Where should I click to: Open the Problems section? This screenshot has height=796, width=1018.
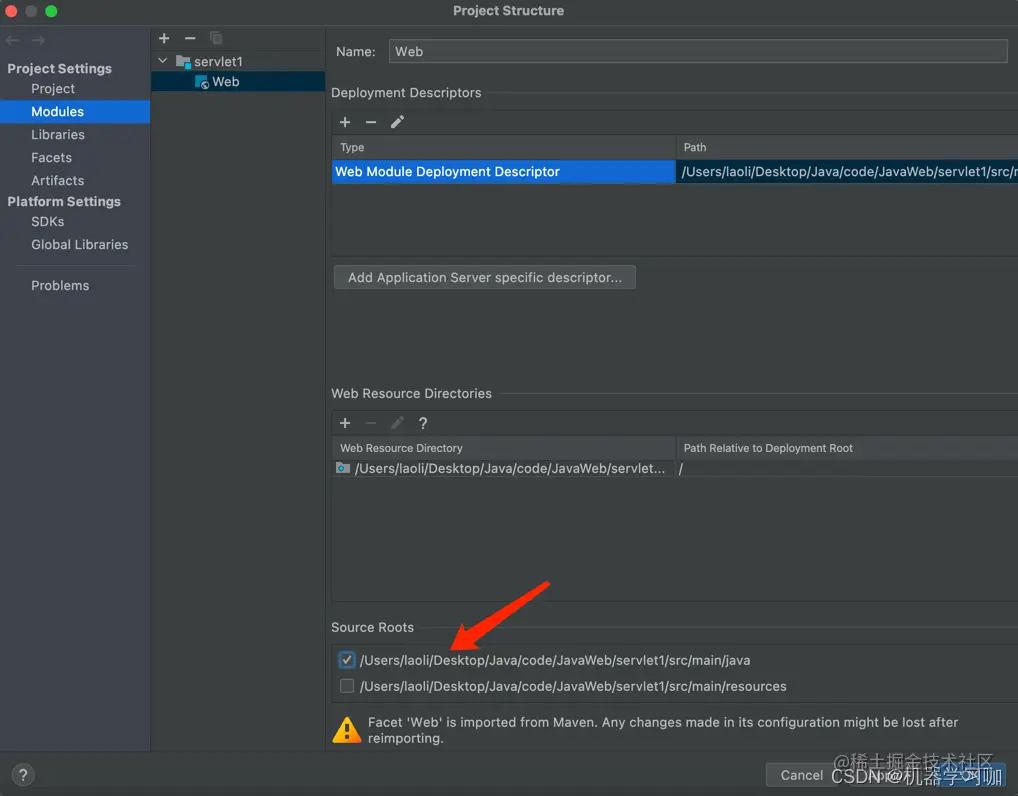coord(60,286)
